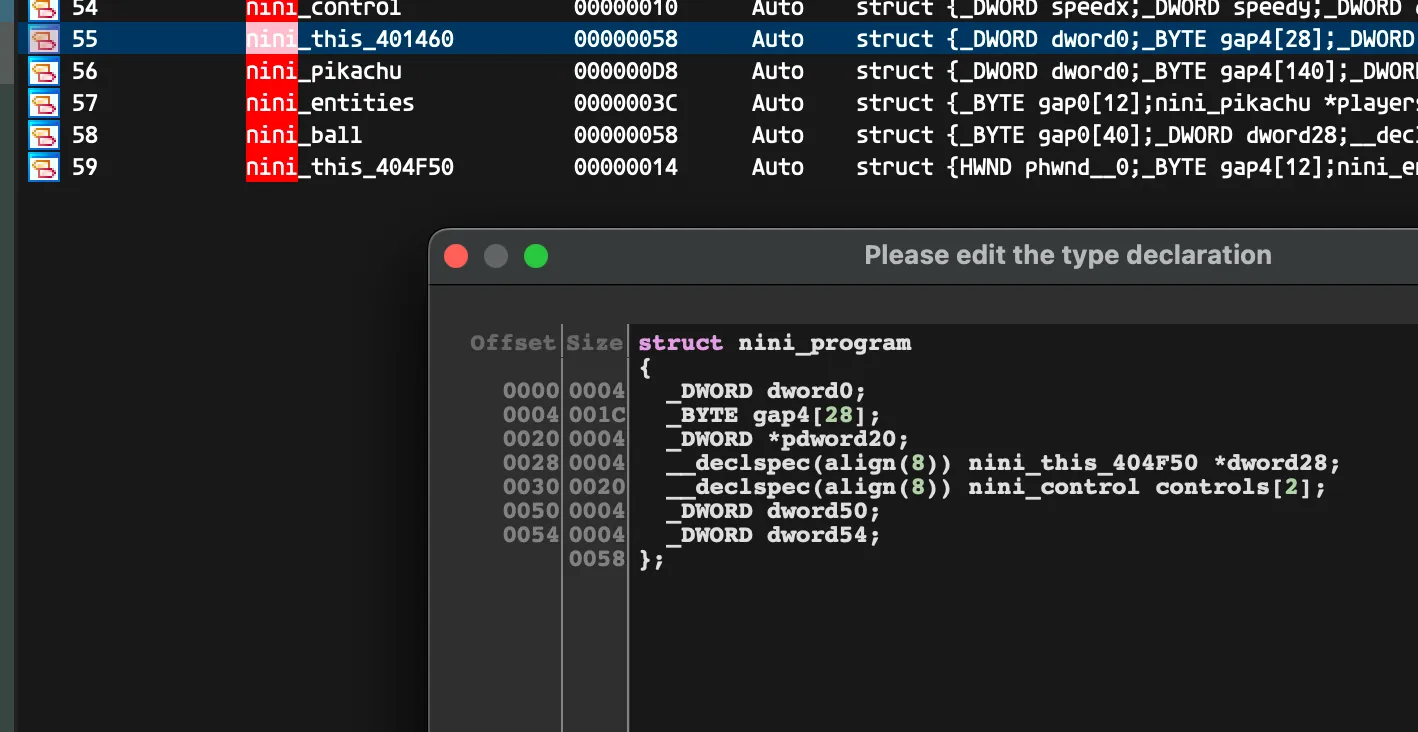Click the nini_entities struct description text
The width and height of the screenshot is (1418, 732).
point(1137,104)
